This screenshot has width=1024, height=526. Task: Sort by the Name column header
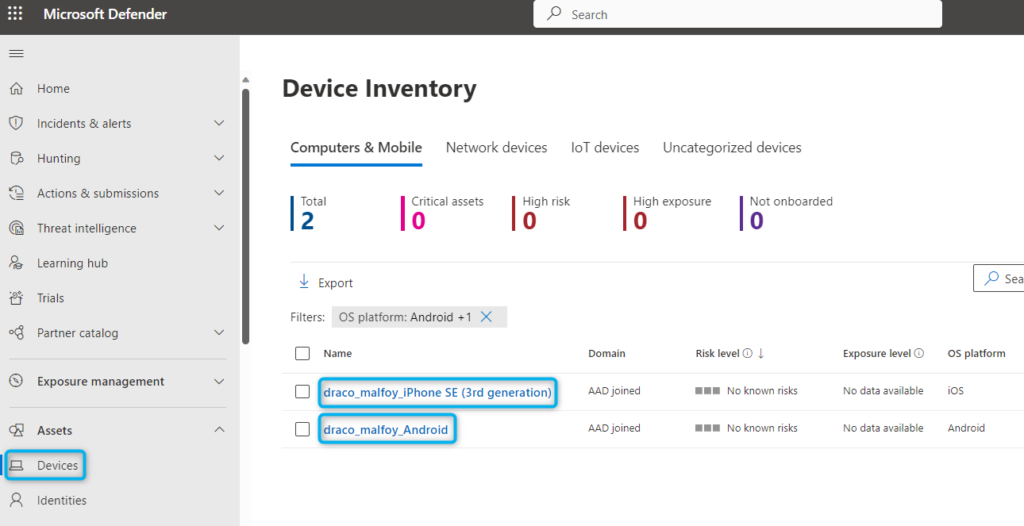point(338,353)
